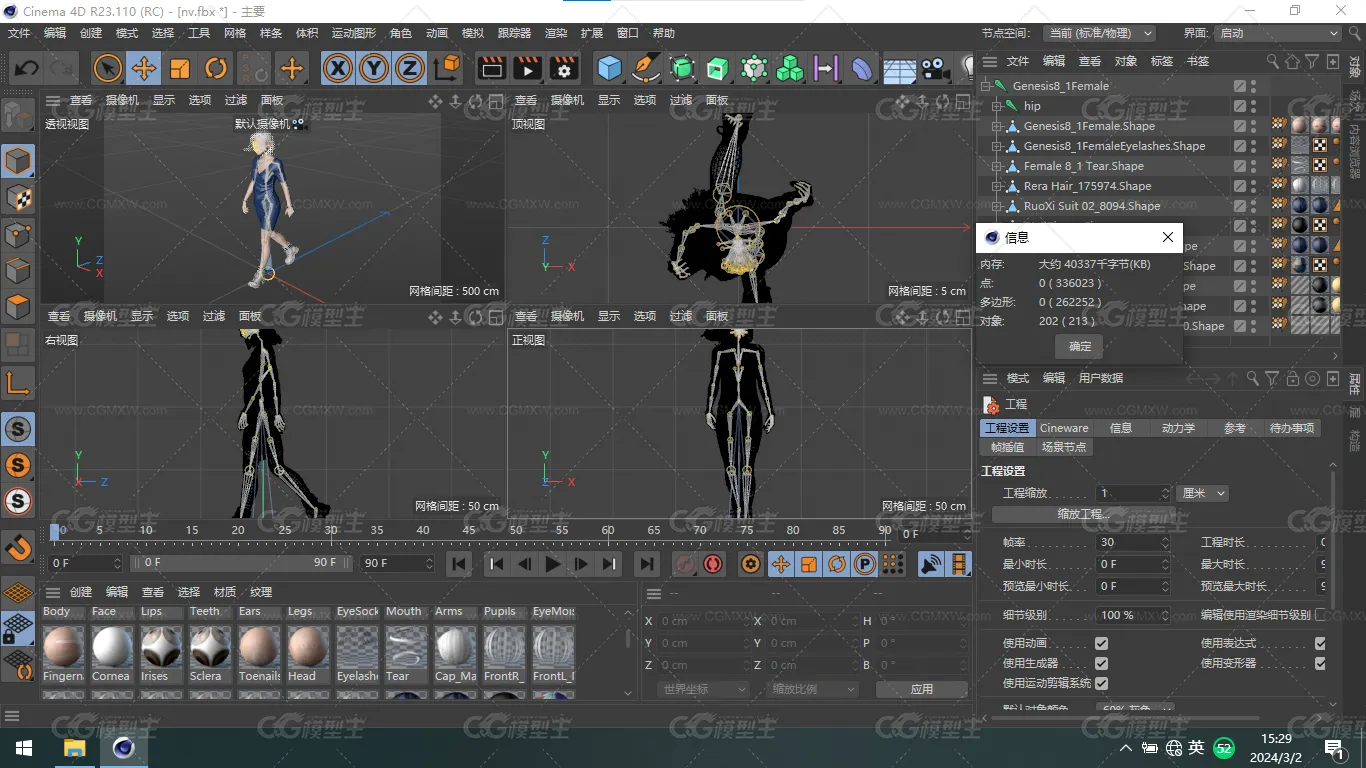Click the Enable Snap magnet icon
1366x768 pixels.
[18, 546]
